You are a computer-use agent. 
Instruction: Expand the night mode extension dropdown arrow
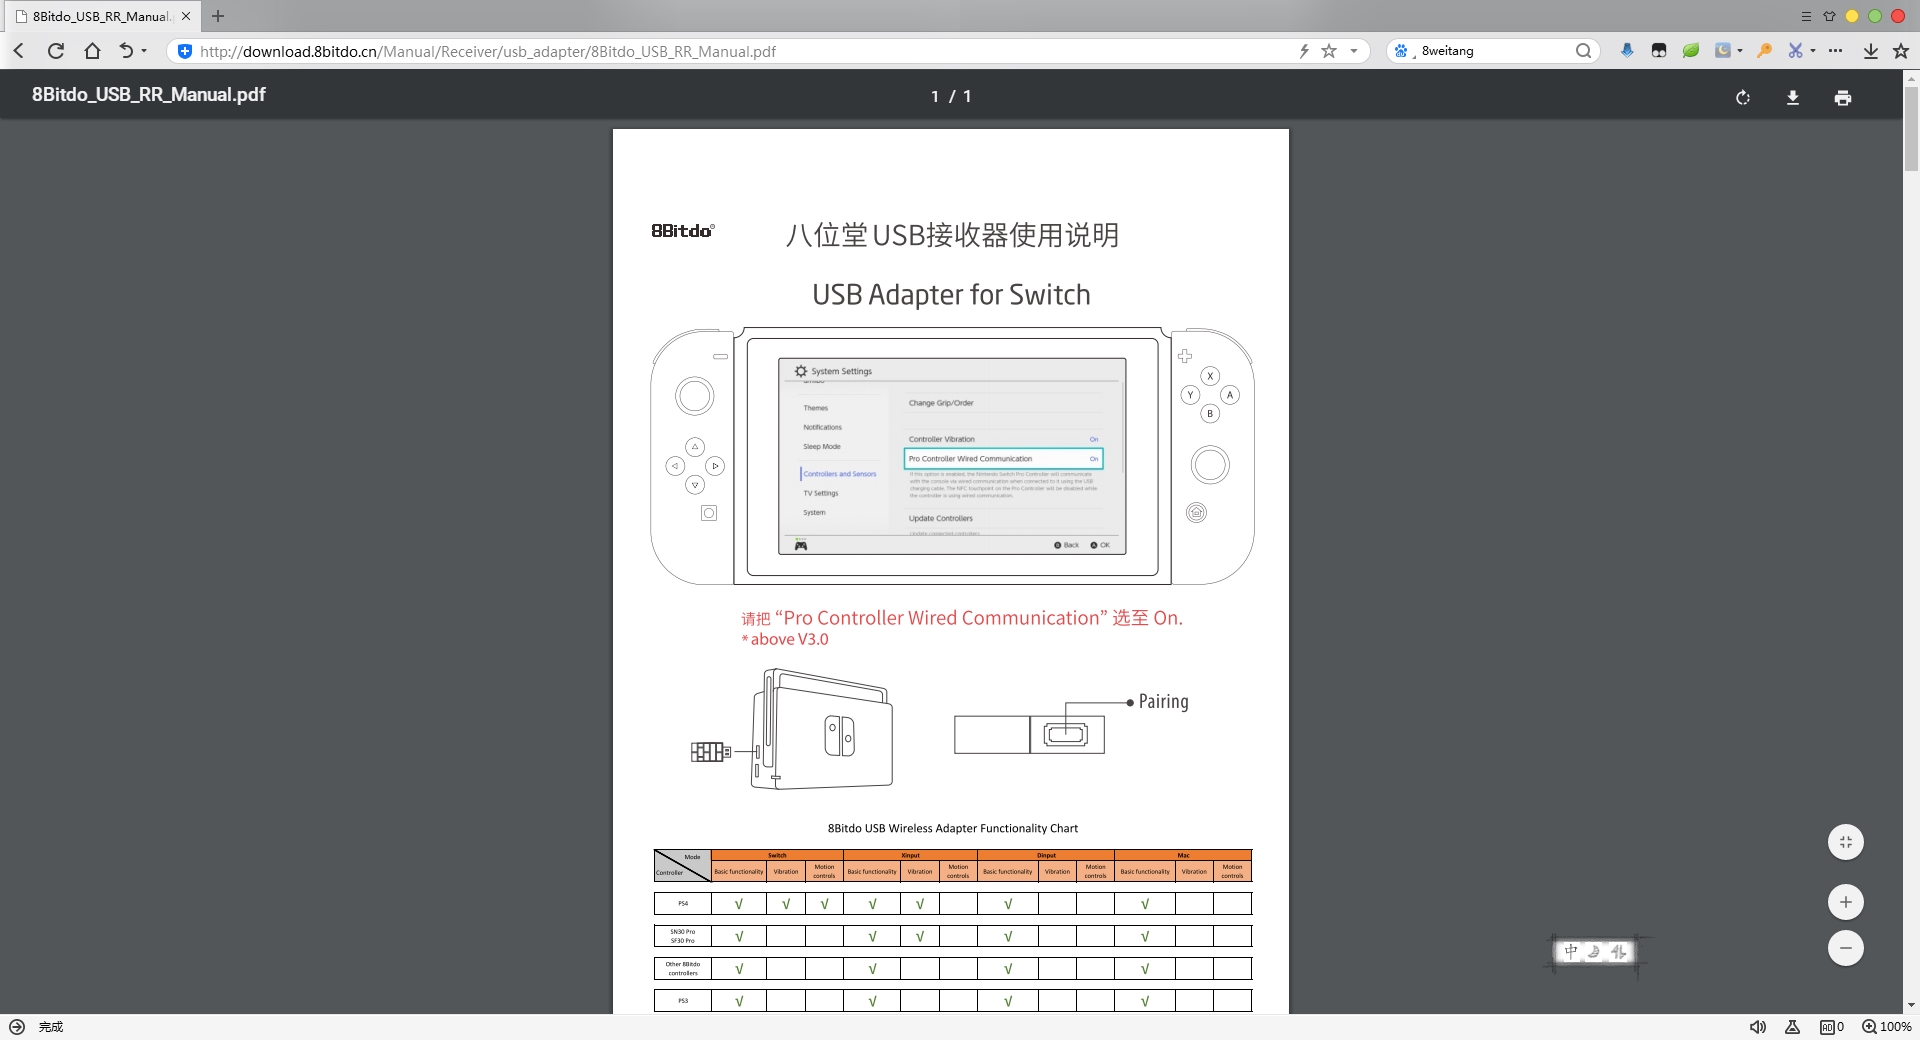click(x=1740, y=51)
